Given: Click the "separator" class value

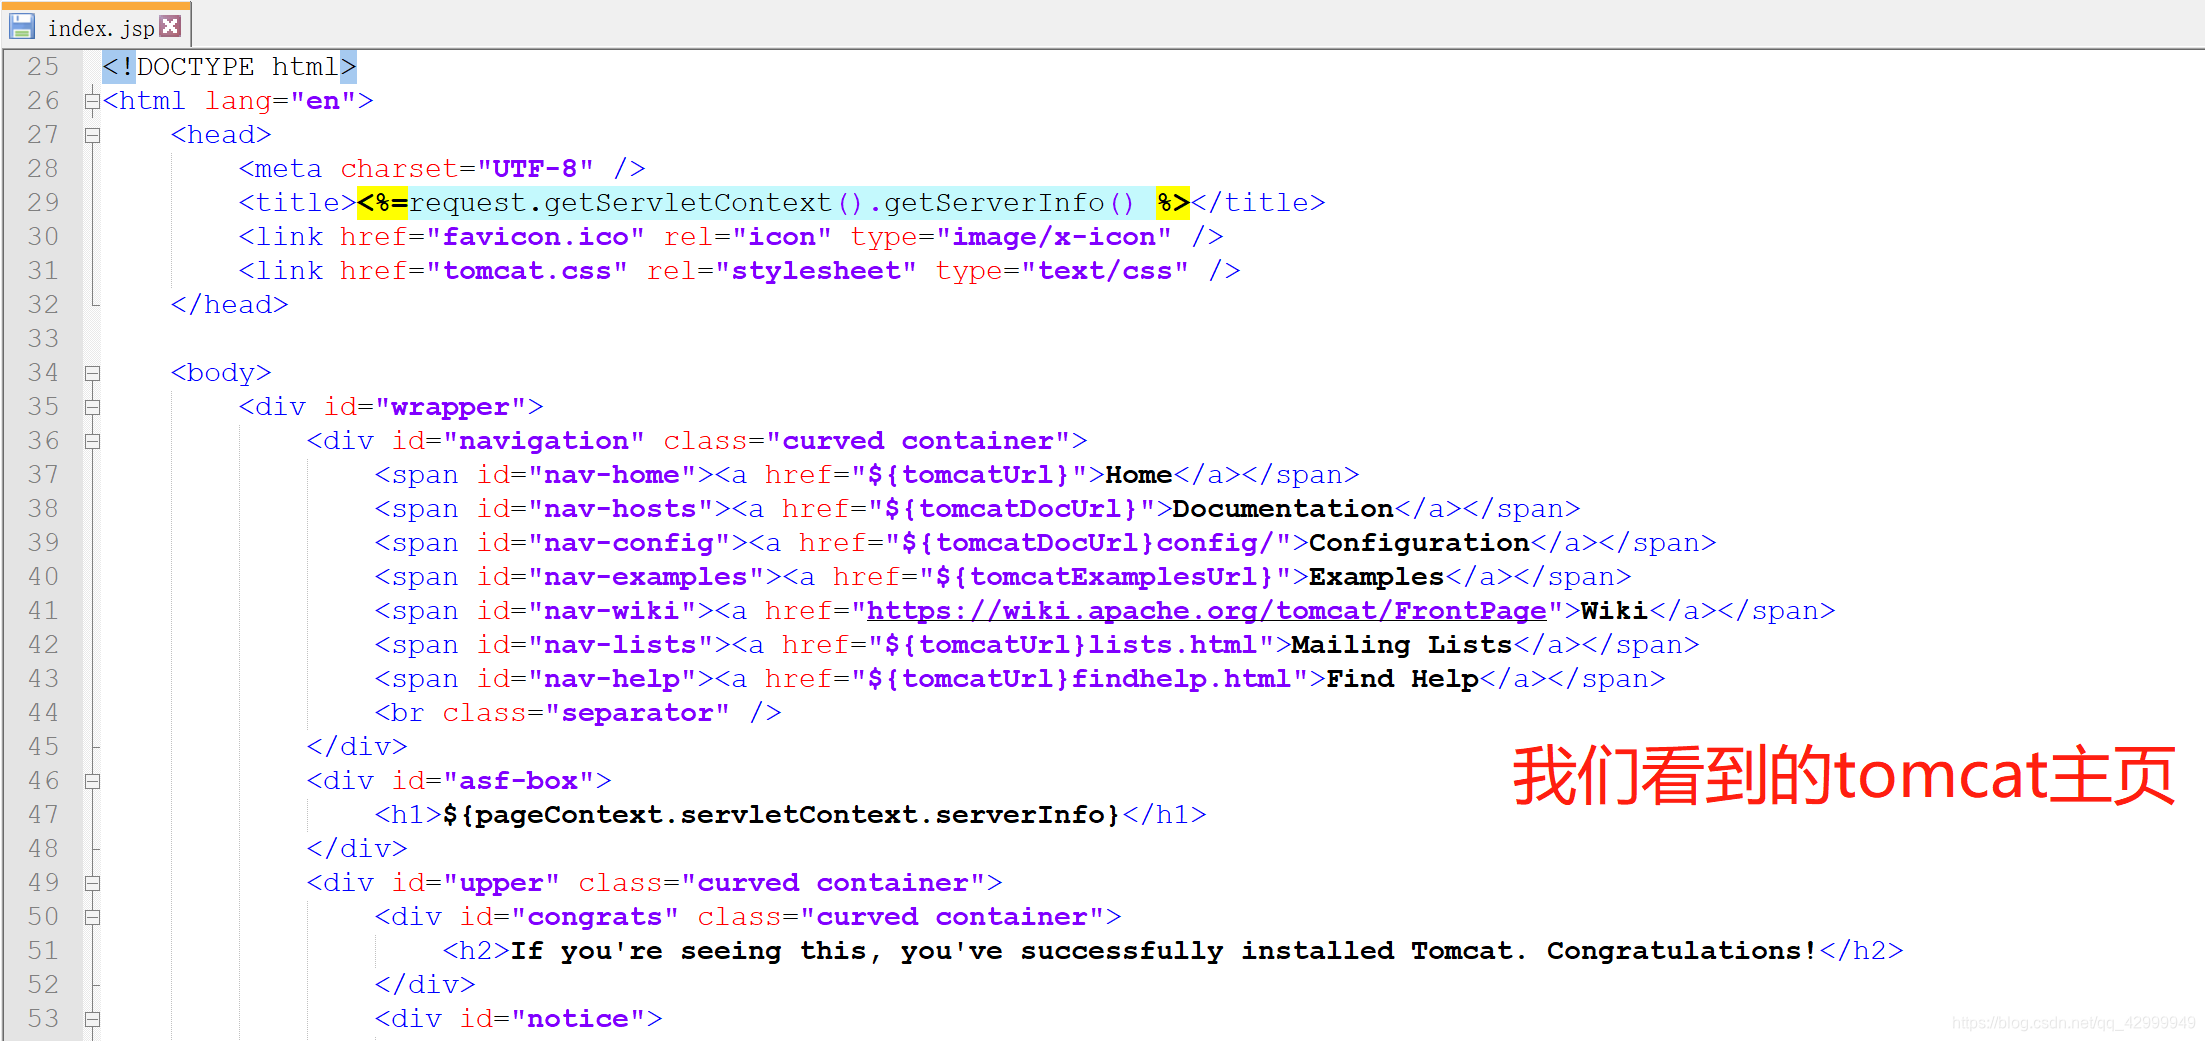Looking at the screenshot, I should click(637, 713).
